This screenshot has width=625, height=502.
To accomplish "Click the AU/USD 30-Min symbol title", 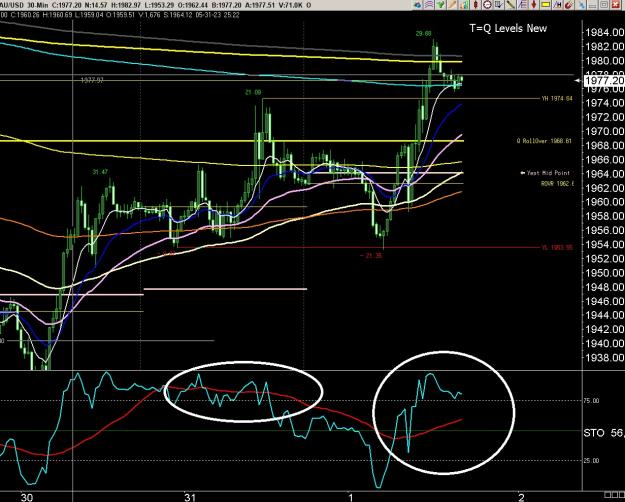I will 23,5.
